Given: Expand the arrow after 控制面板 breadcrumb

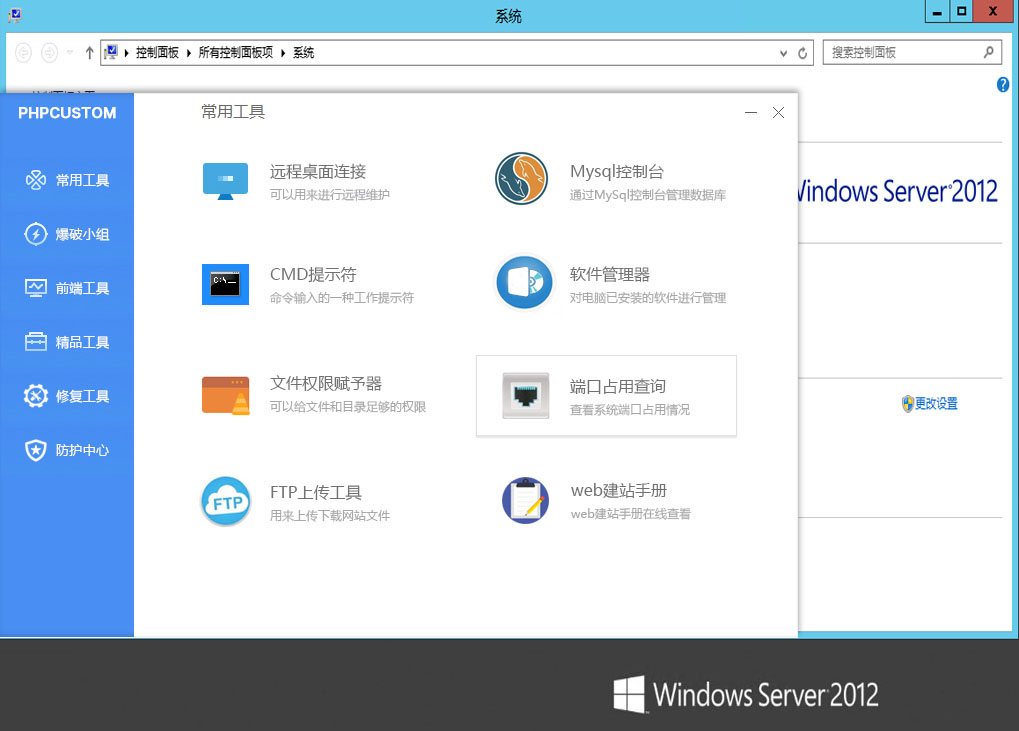Looking at the screenshot, I should click(x=188, y=53).
